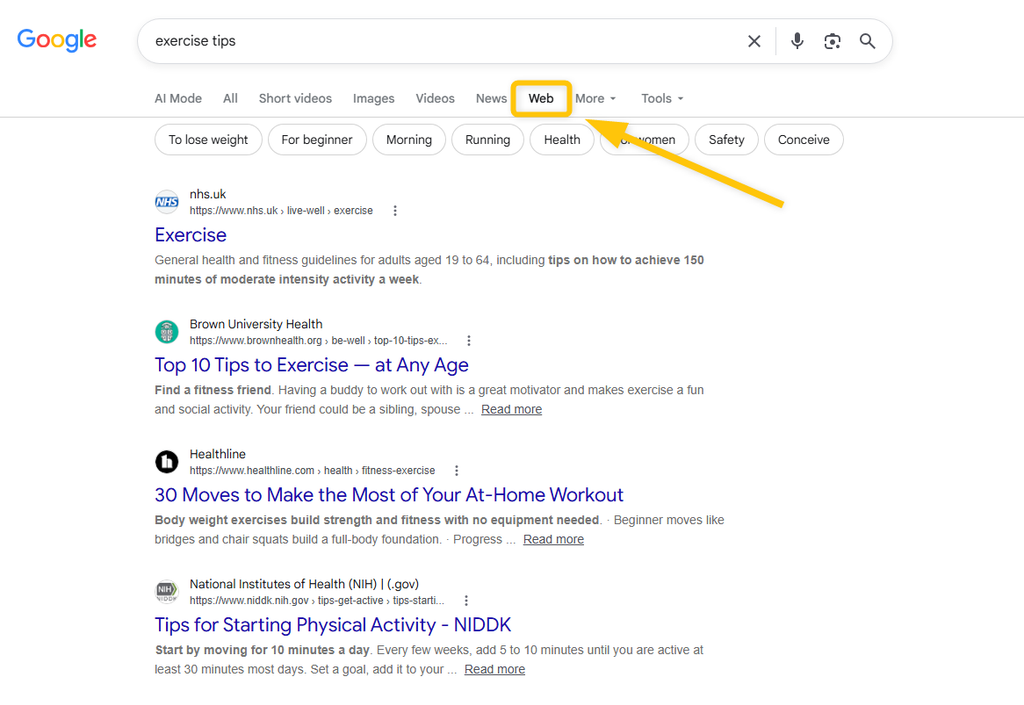Click the healthline.com URL breadcrumb
1024x705 pixels.
(x=312, y=471)
